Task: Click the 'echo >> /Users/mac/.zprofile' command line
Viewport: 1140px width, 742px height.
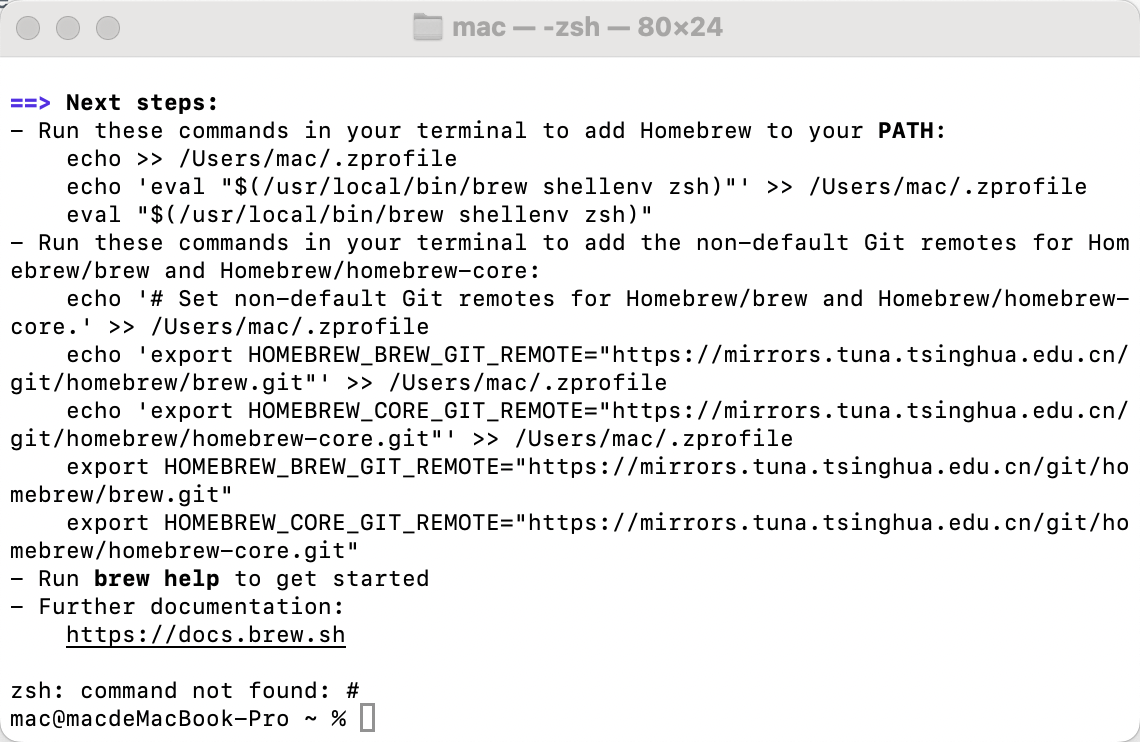Action: tap(262, 159)
